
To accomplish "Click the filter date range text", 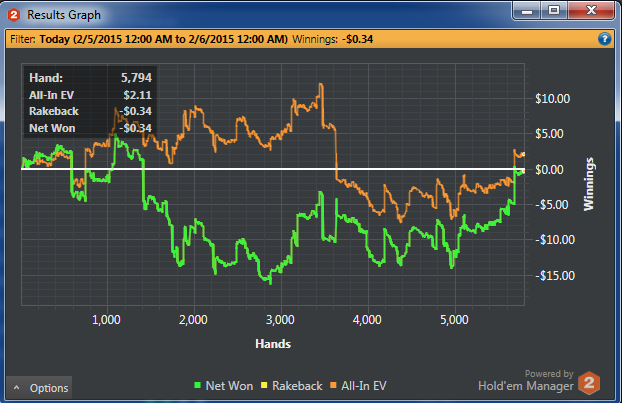I will [163, 39].
